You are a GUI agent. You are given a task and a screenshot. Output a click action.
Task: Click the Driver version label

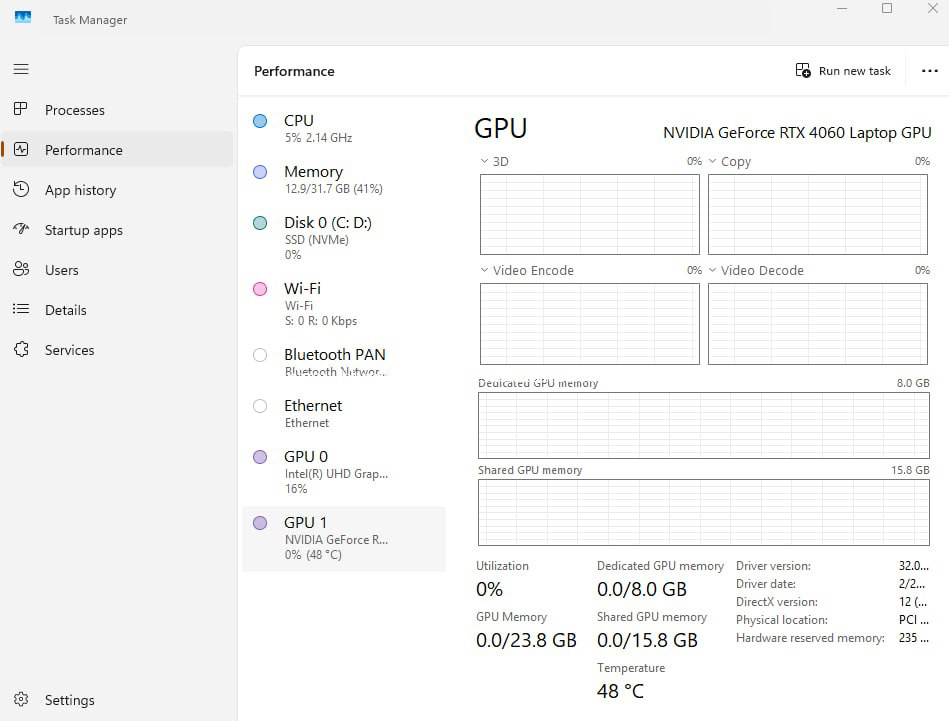click(x=773, y=566)
